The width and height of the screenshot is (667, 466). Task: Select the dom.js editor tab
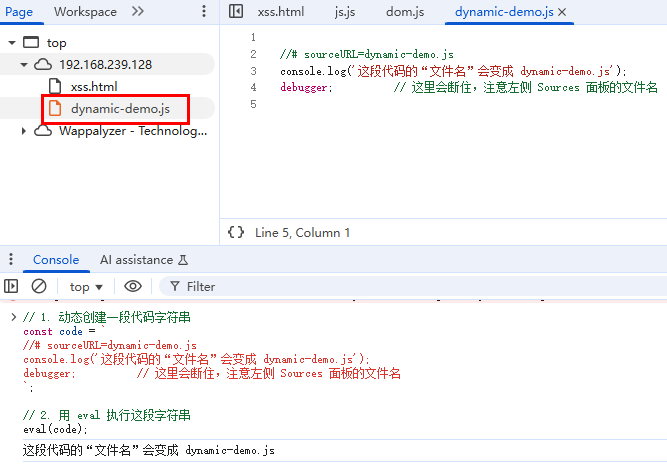405,12
